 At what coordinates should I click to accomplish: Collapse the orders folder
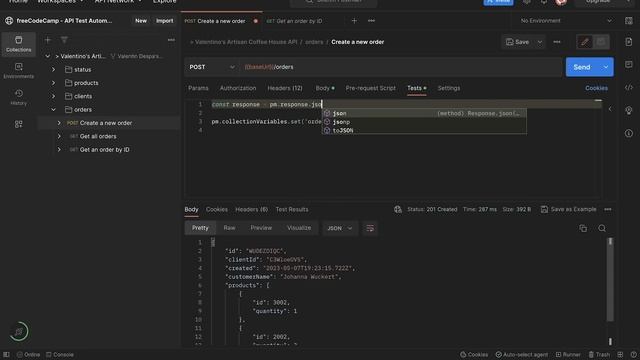pyautogui.click(x=53, y=110)
